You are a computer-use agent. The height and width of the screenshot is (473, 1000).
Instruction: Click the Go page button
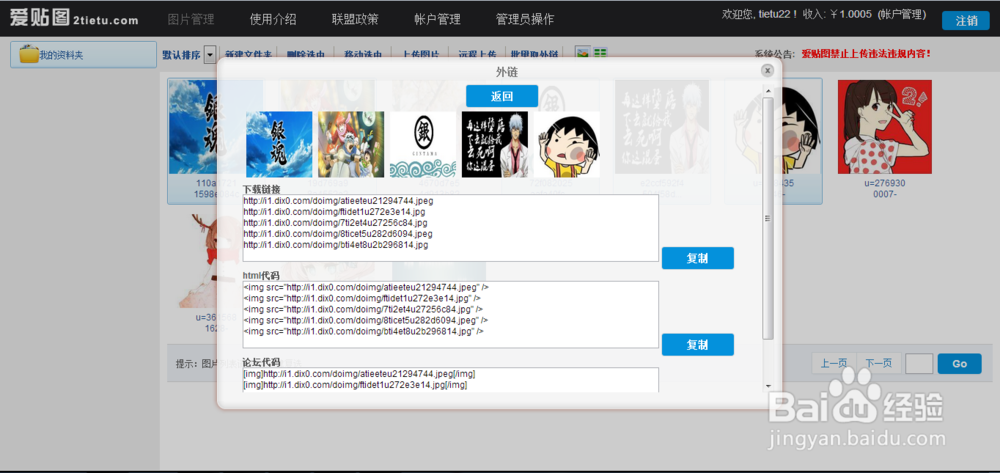pyautogui.click(x=959, y=364)
